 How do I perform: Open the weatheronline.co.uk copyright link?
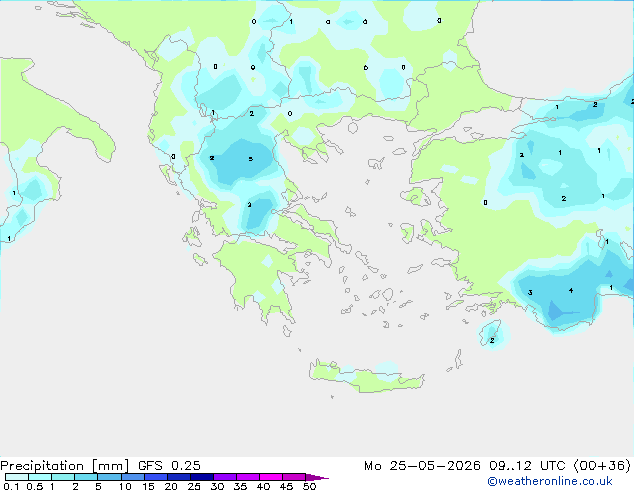(x=549, y=481)
